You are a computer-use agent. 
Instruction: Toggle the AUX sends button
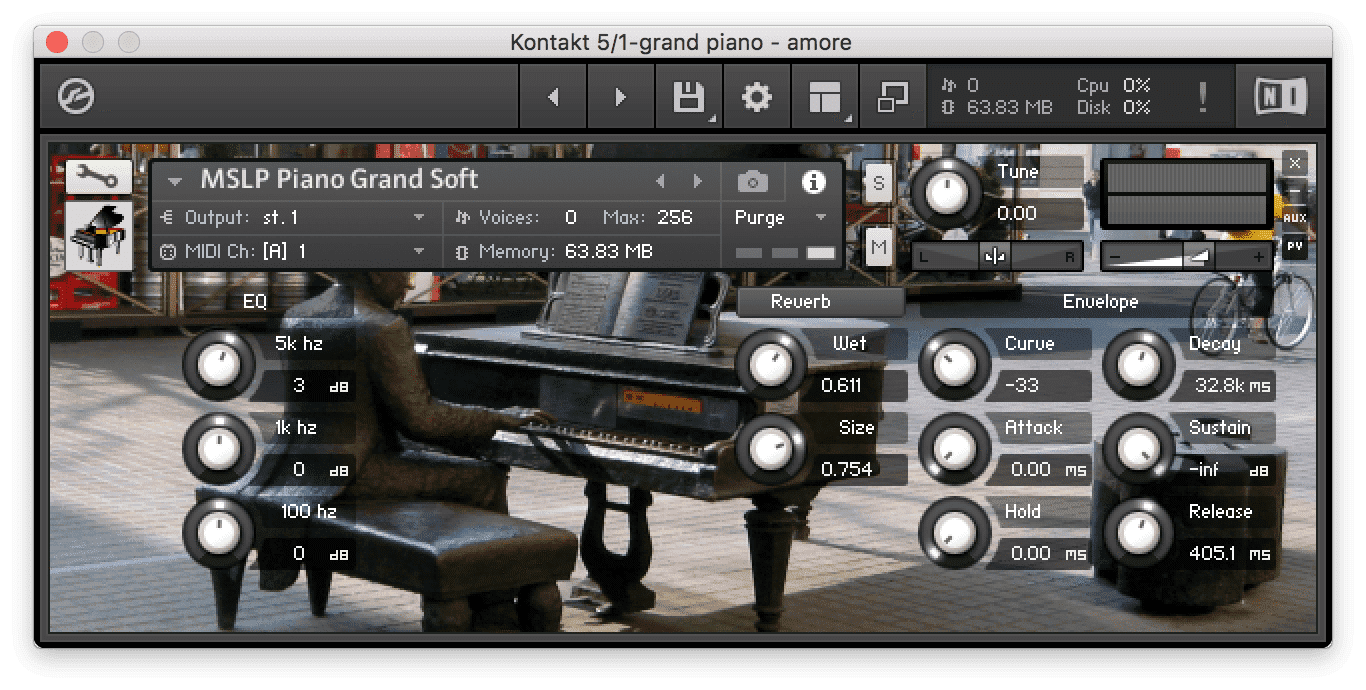pos(1295,217)
